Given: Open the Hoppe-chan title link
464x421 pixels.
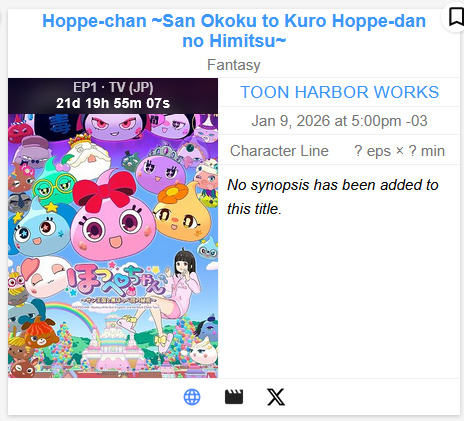Looking at the screenshot, I should [234, 31].
